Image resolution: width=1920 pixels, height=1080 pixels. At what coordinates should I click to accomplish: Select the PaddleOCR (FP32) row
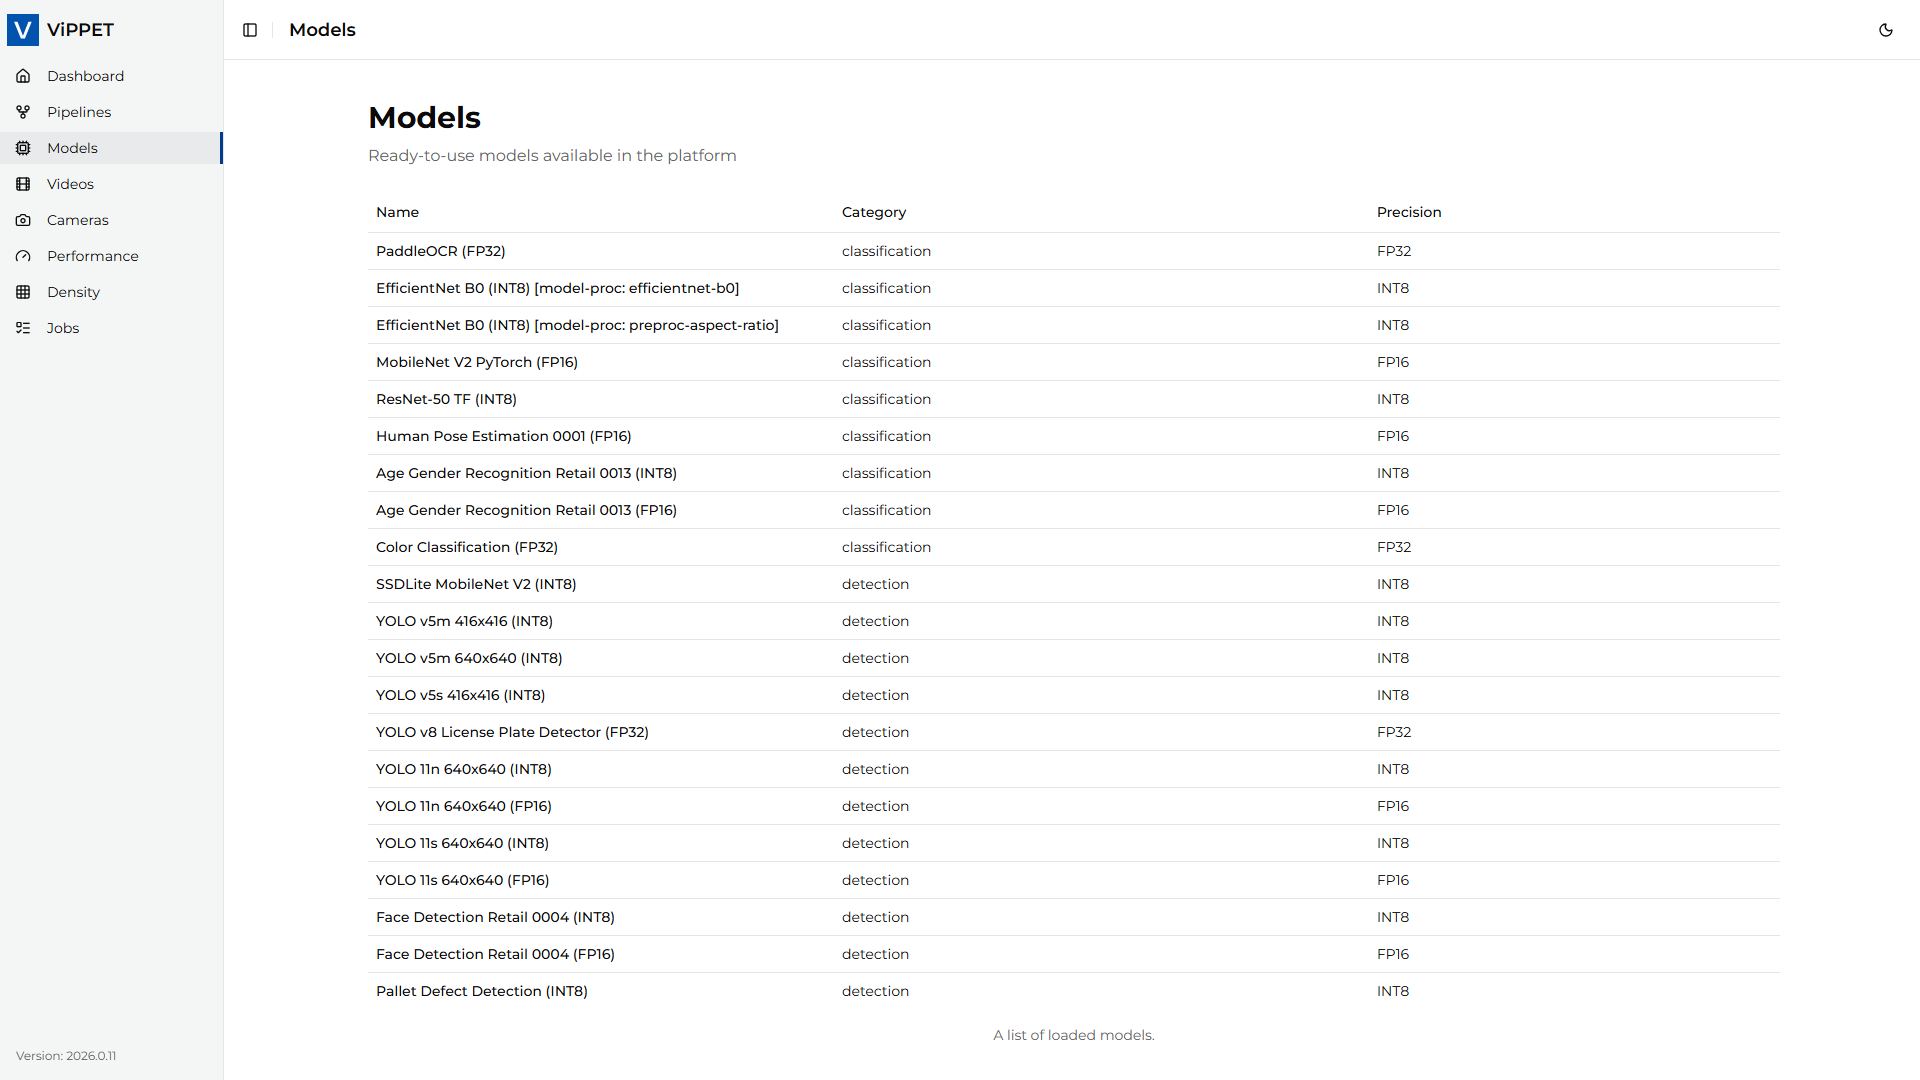click(x=1074, y=251)
